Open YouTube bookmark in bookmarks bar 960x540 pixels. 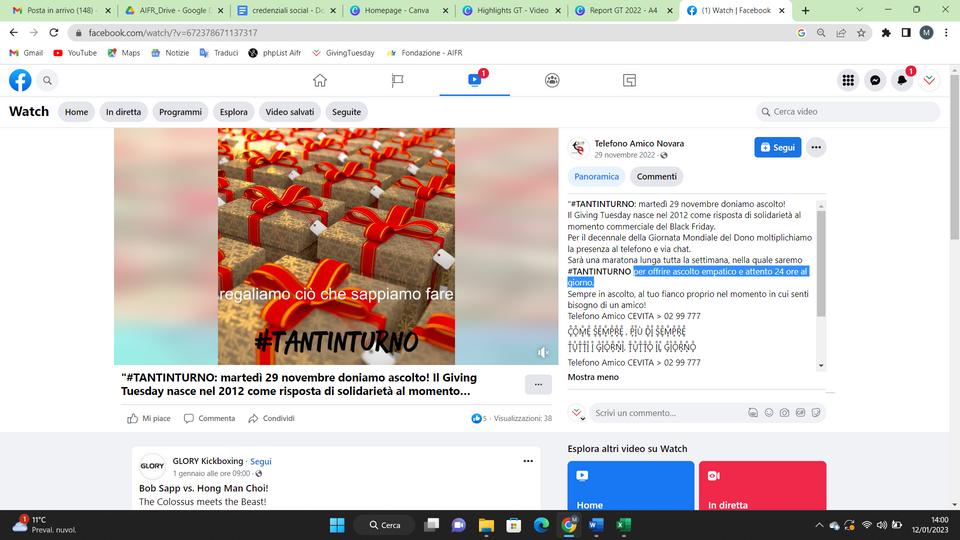pyautogui.click(x=75, y=53)
